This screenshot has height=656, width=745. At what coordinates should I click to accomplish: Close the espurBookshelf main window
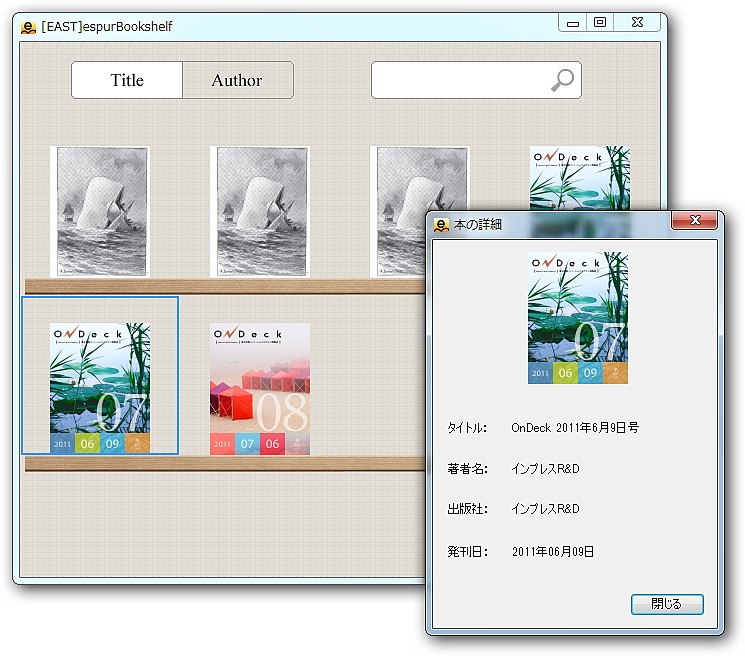pyautogui.click(x=637, y=23)
